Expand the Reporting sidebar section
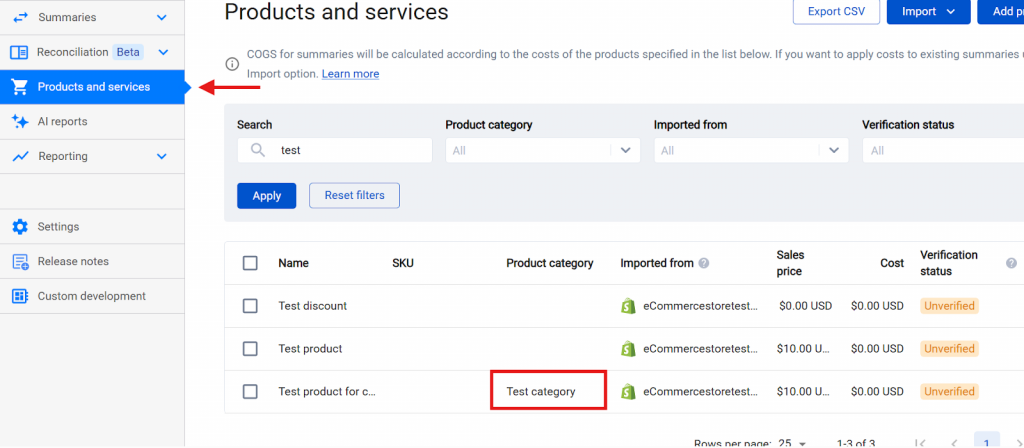Viewport: 1024px width, 448px height. tap(162, 157)
